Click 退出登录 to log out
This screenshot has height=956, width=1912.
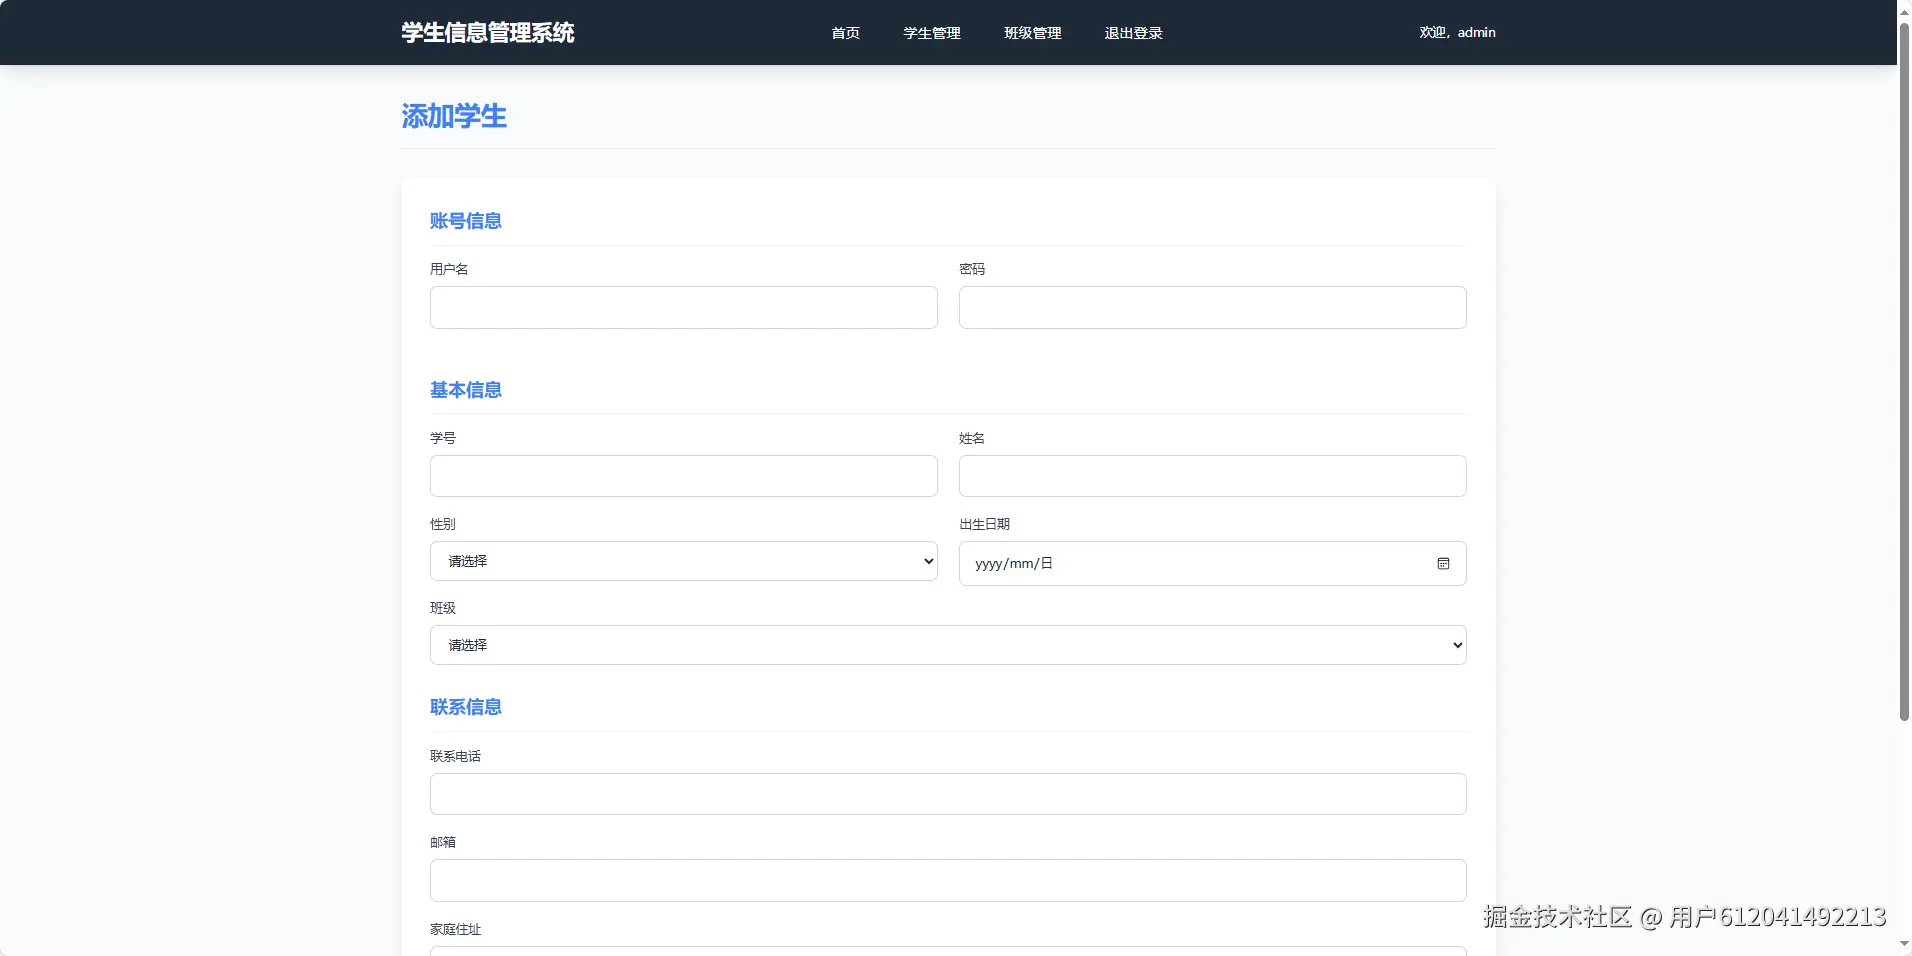(x=1132, y=32)
